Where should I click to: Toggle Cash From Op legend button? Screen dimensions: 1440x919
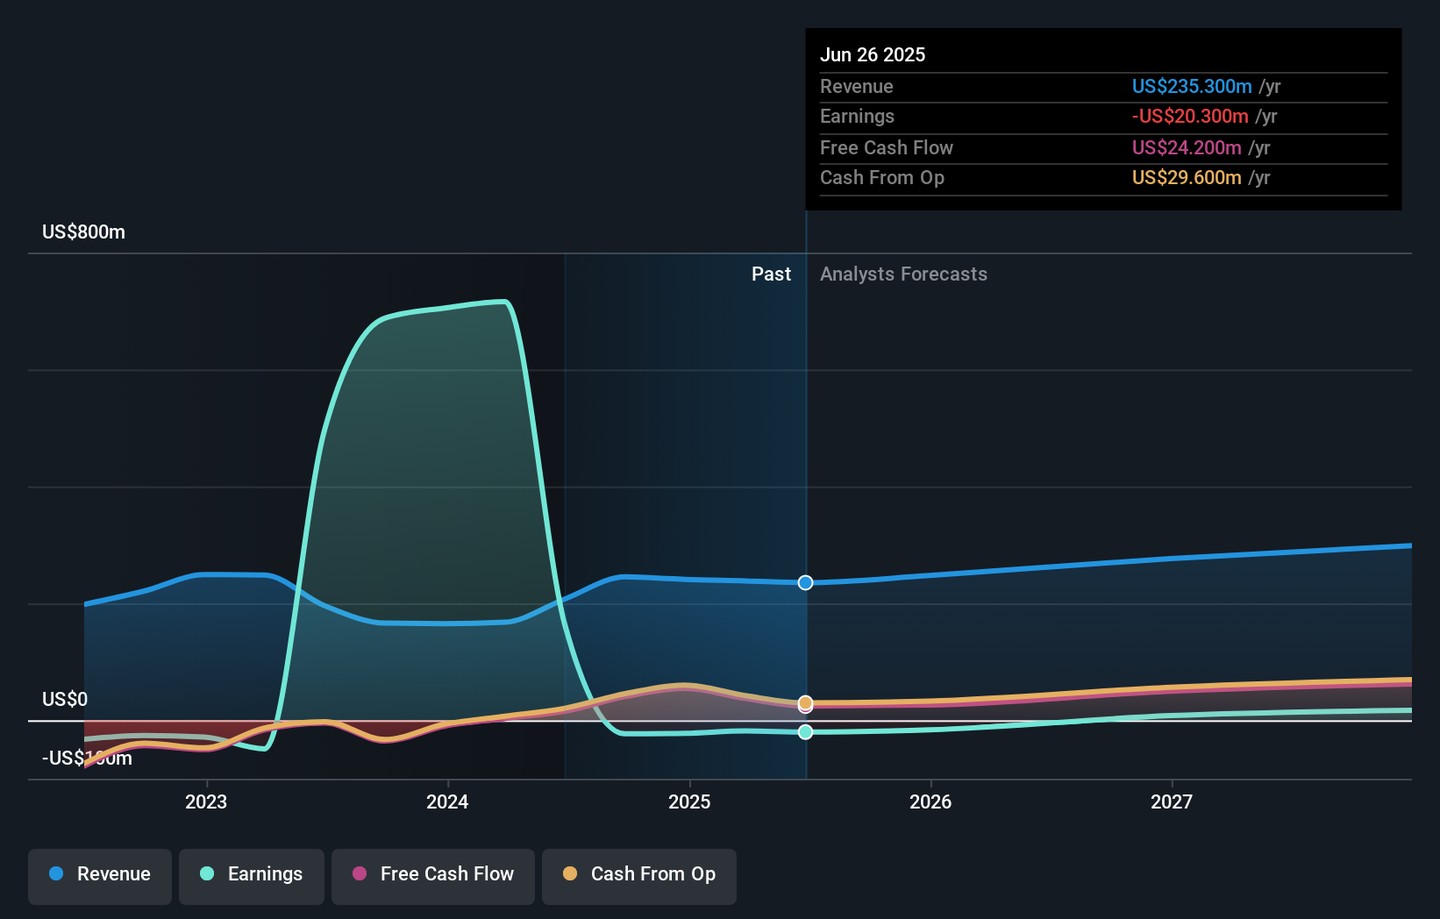[x=639, y=874]
